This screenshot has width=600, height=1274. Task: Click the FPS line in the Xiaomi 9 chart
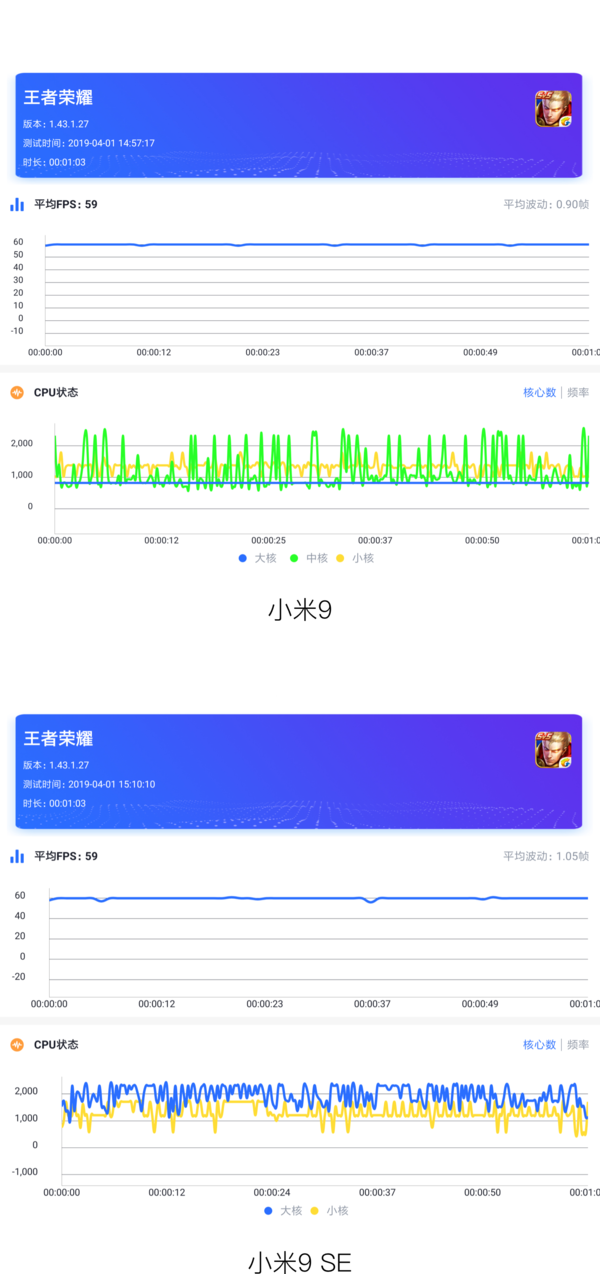coord(316,244)
